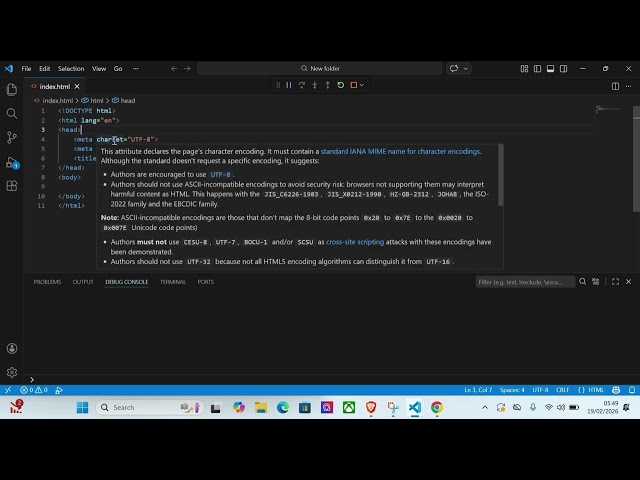Open the standard IANA MIME name link
Viewport: 640px width, 480px height.
click(x=400, y=151)
